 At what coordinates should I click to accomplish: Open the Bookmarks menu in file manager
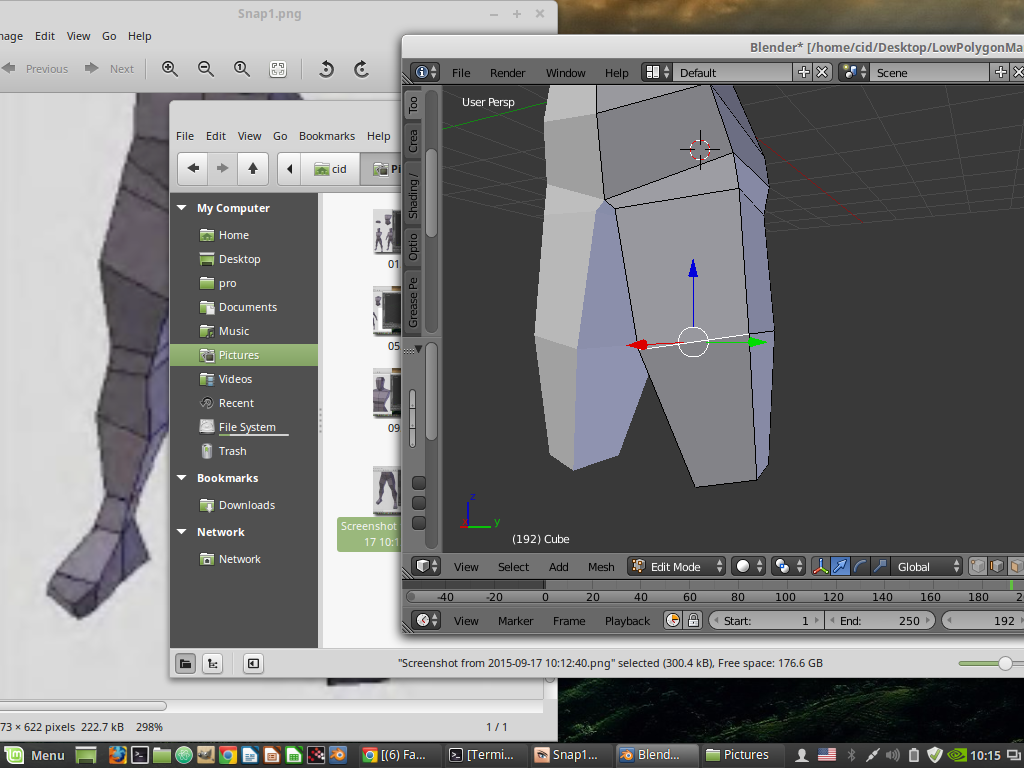click(327, 136)
